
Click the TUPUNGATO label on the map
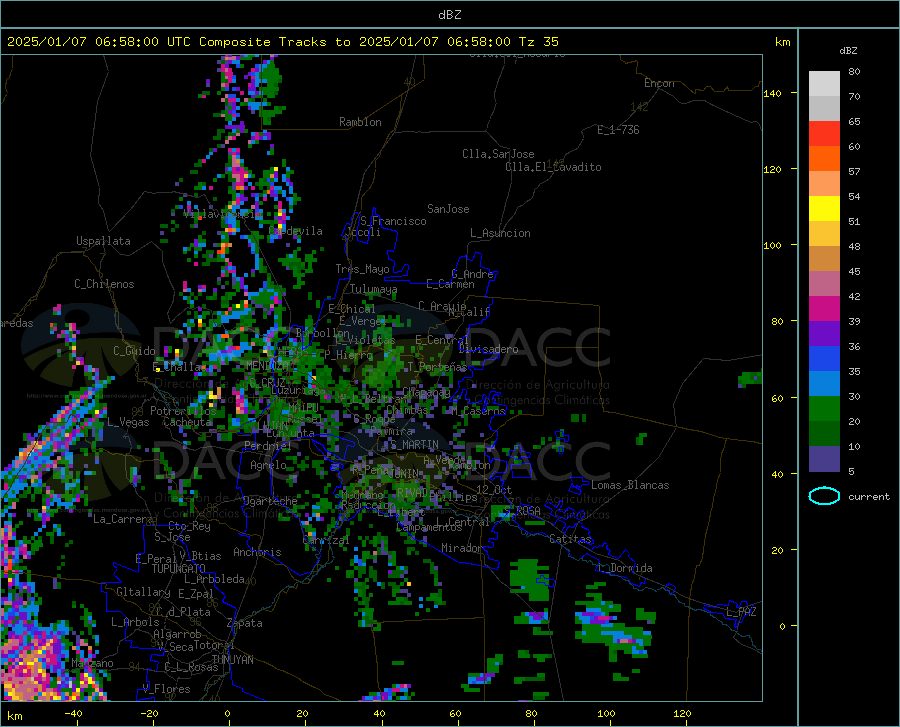pos(179,569)
